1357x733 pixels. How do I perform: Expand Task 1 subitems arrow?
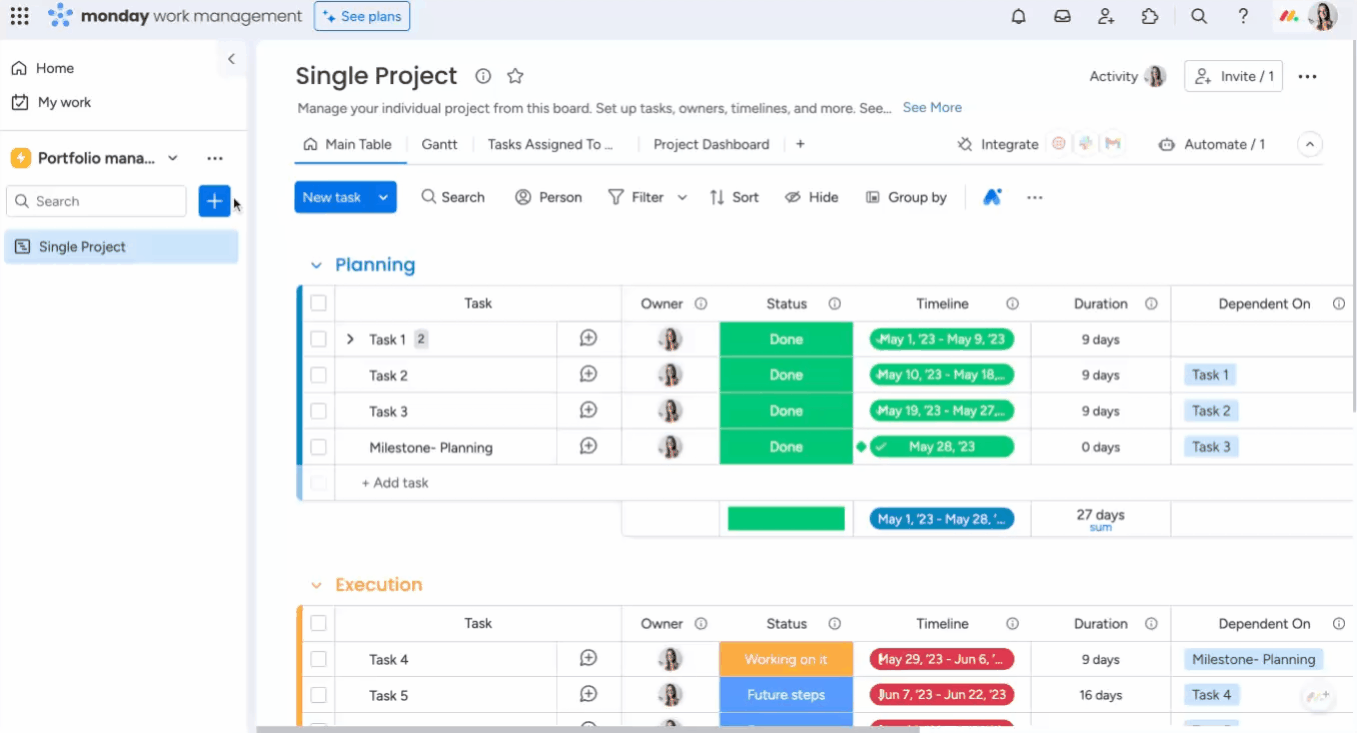point(350,339)
